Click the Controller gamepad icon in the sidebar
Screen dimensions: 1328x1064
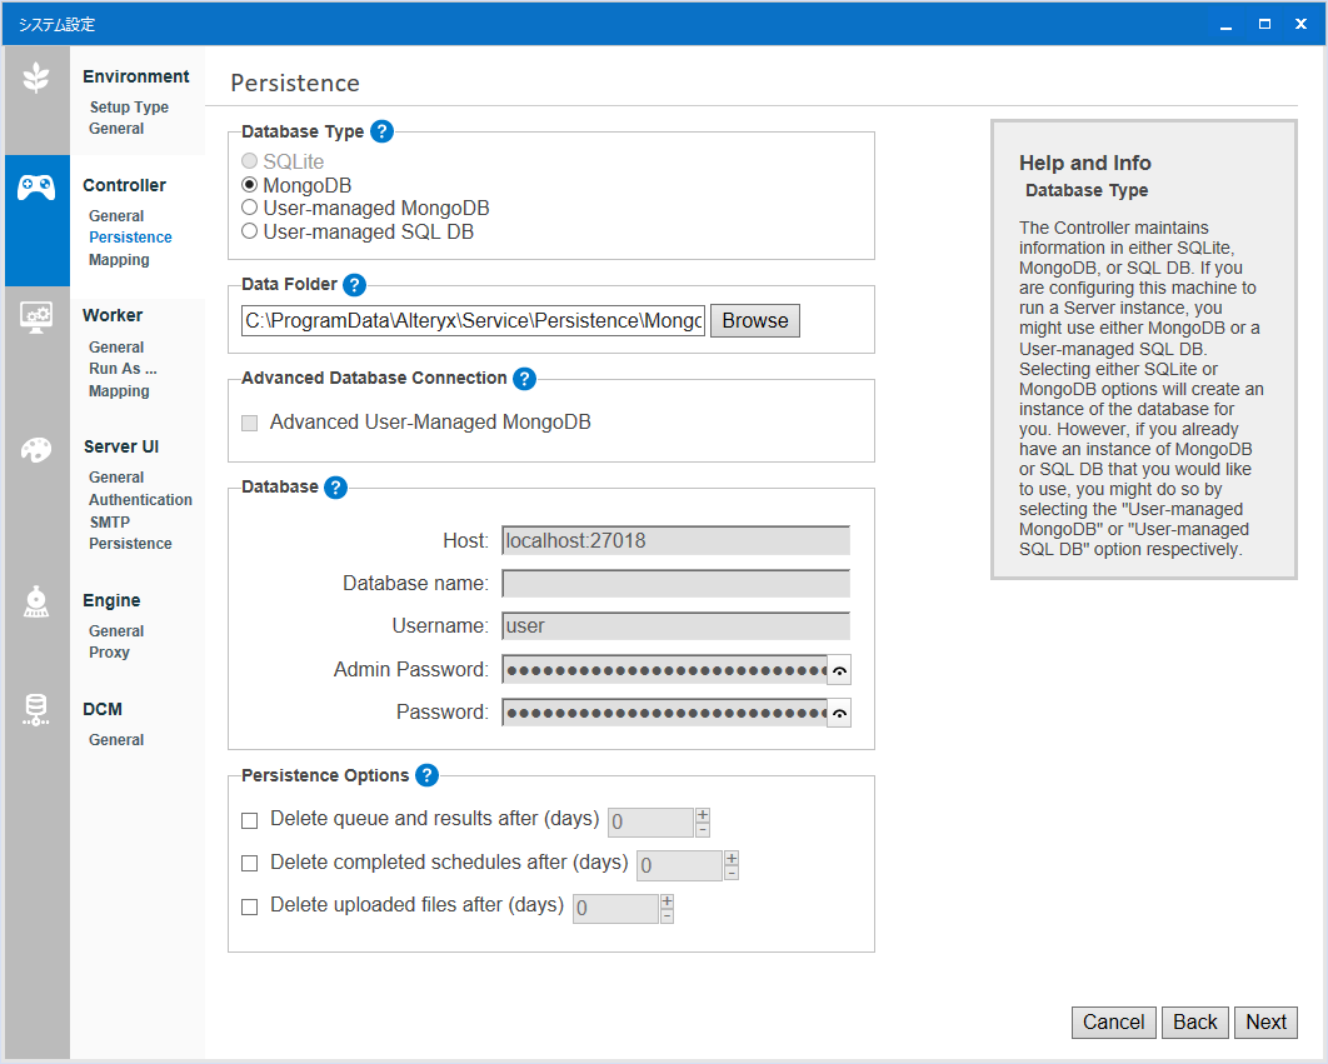37,185
